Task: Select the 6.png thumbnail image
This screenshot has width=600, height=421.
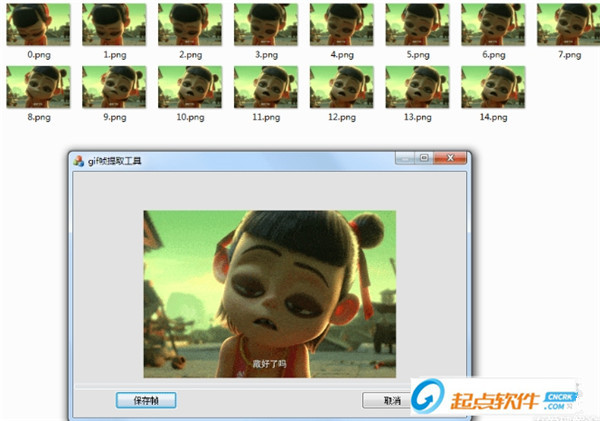Action: (x=493, y=24)
